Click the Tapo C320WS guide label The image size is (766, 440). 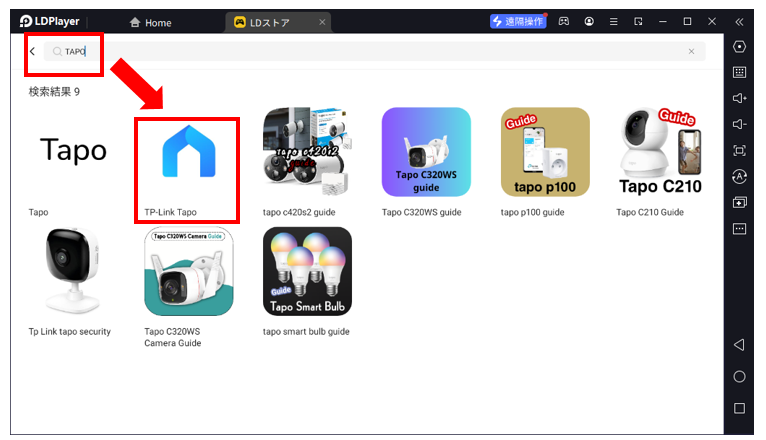422,212
